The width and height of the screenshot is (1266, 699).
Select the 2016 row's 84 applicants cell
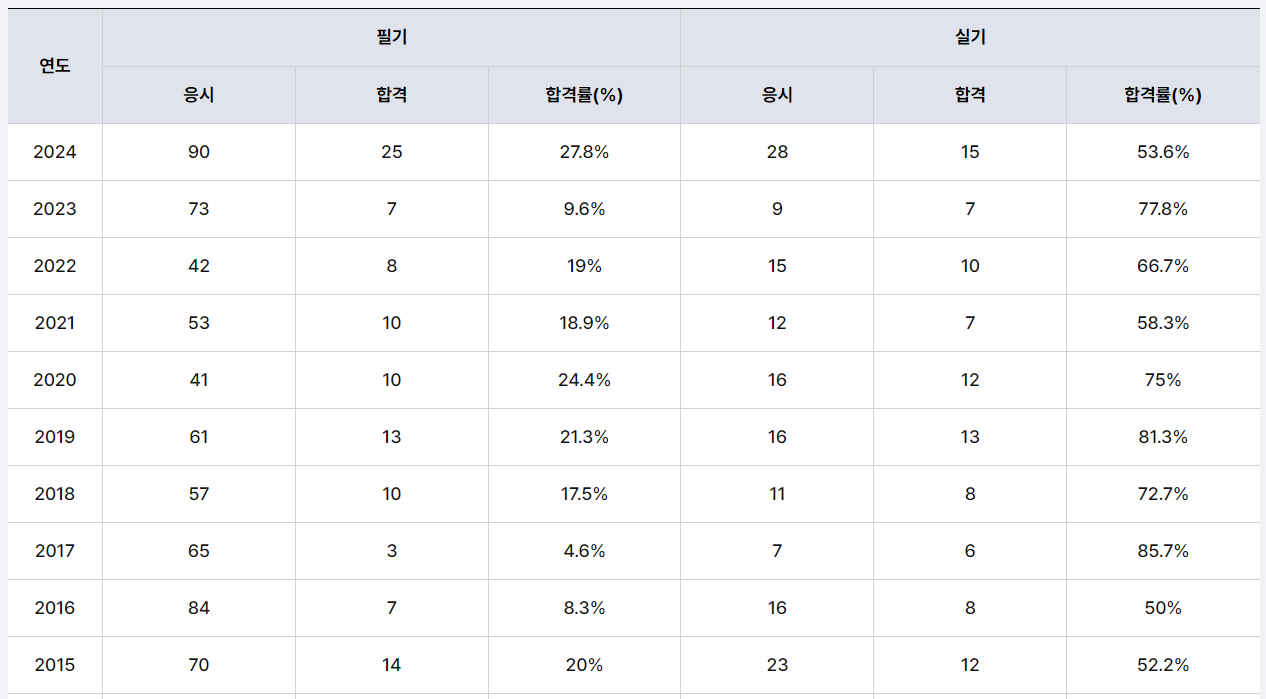[x=199, y=608]
